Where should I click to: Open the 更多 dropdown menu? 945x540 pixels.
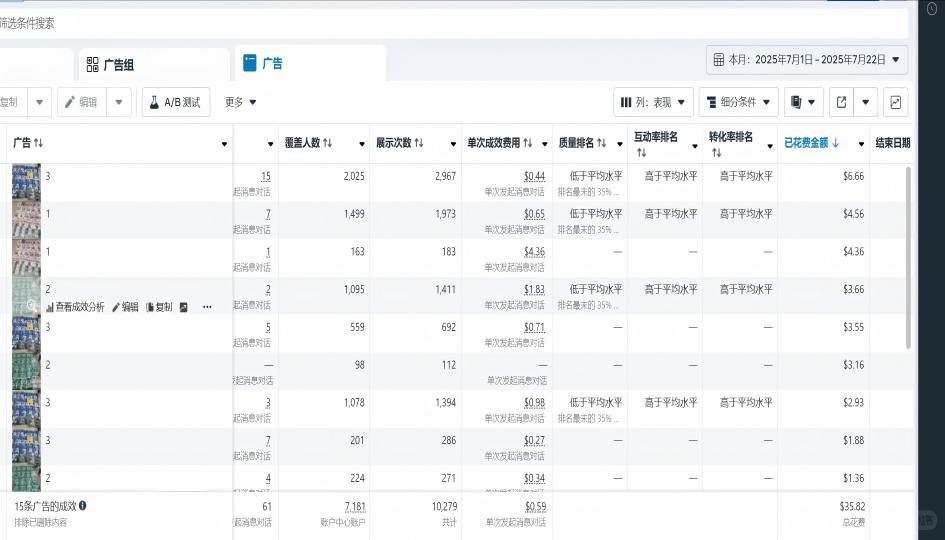[x=240, y=102]
